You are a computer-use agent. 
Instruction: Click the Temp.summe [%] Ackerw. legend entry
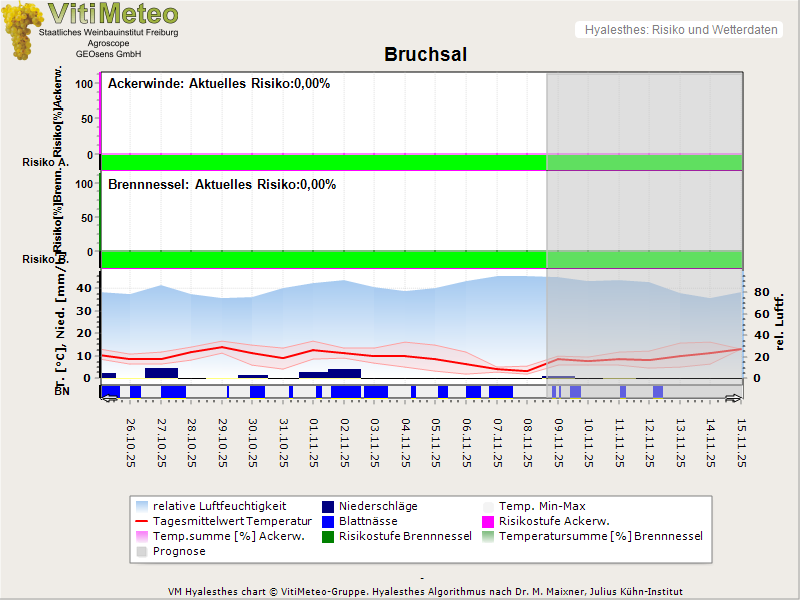coord(216,536)
